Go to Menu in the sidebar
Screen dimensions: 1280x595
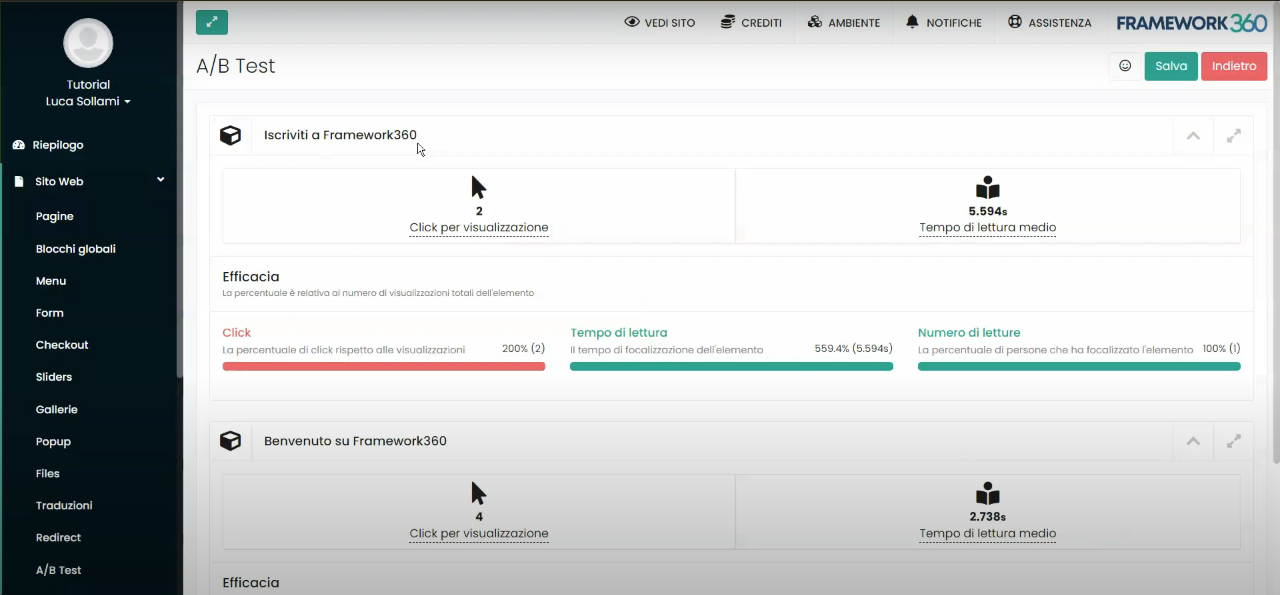[51, 281]
